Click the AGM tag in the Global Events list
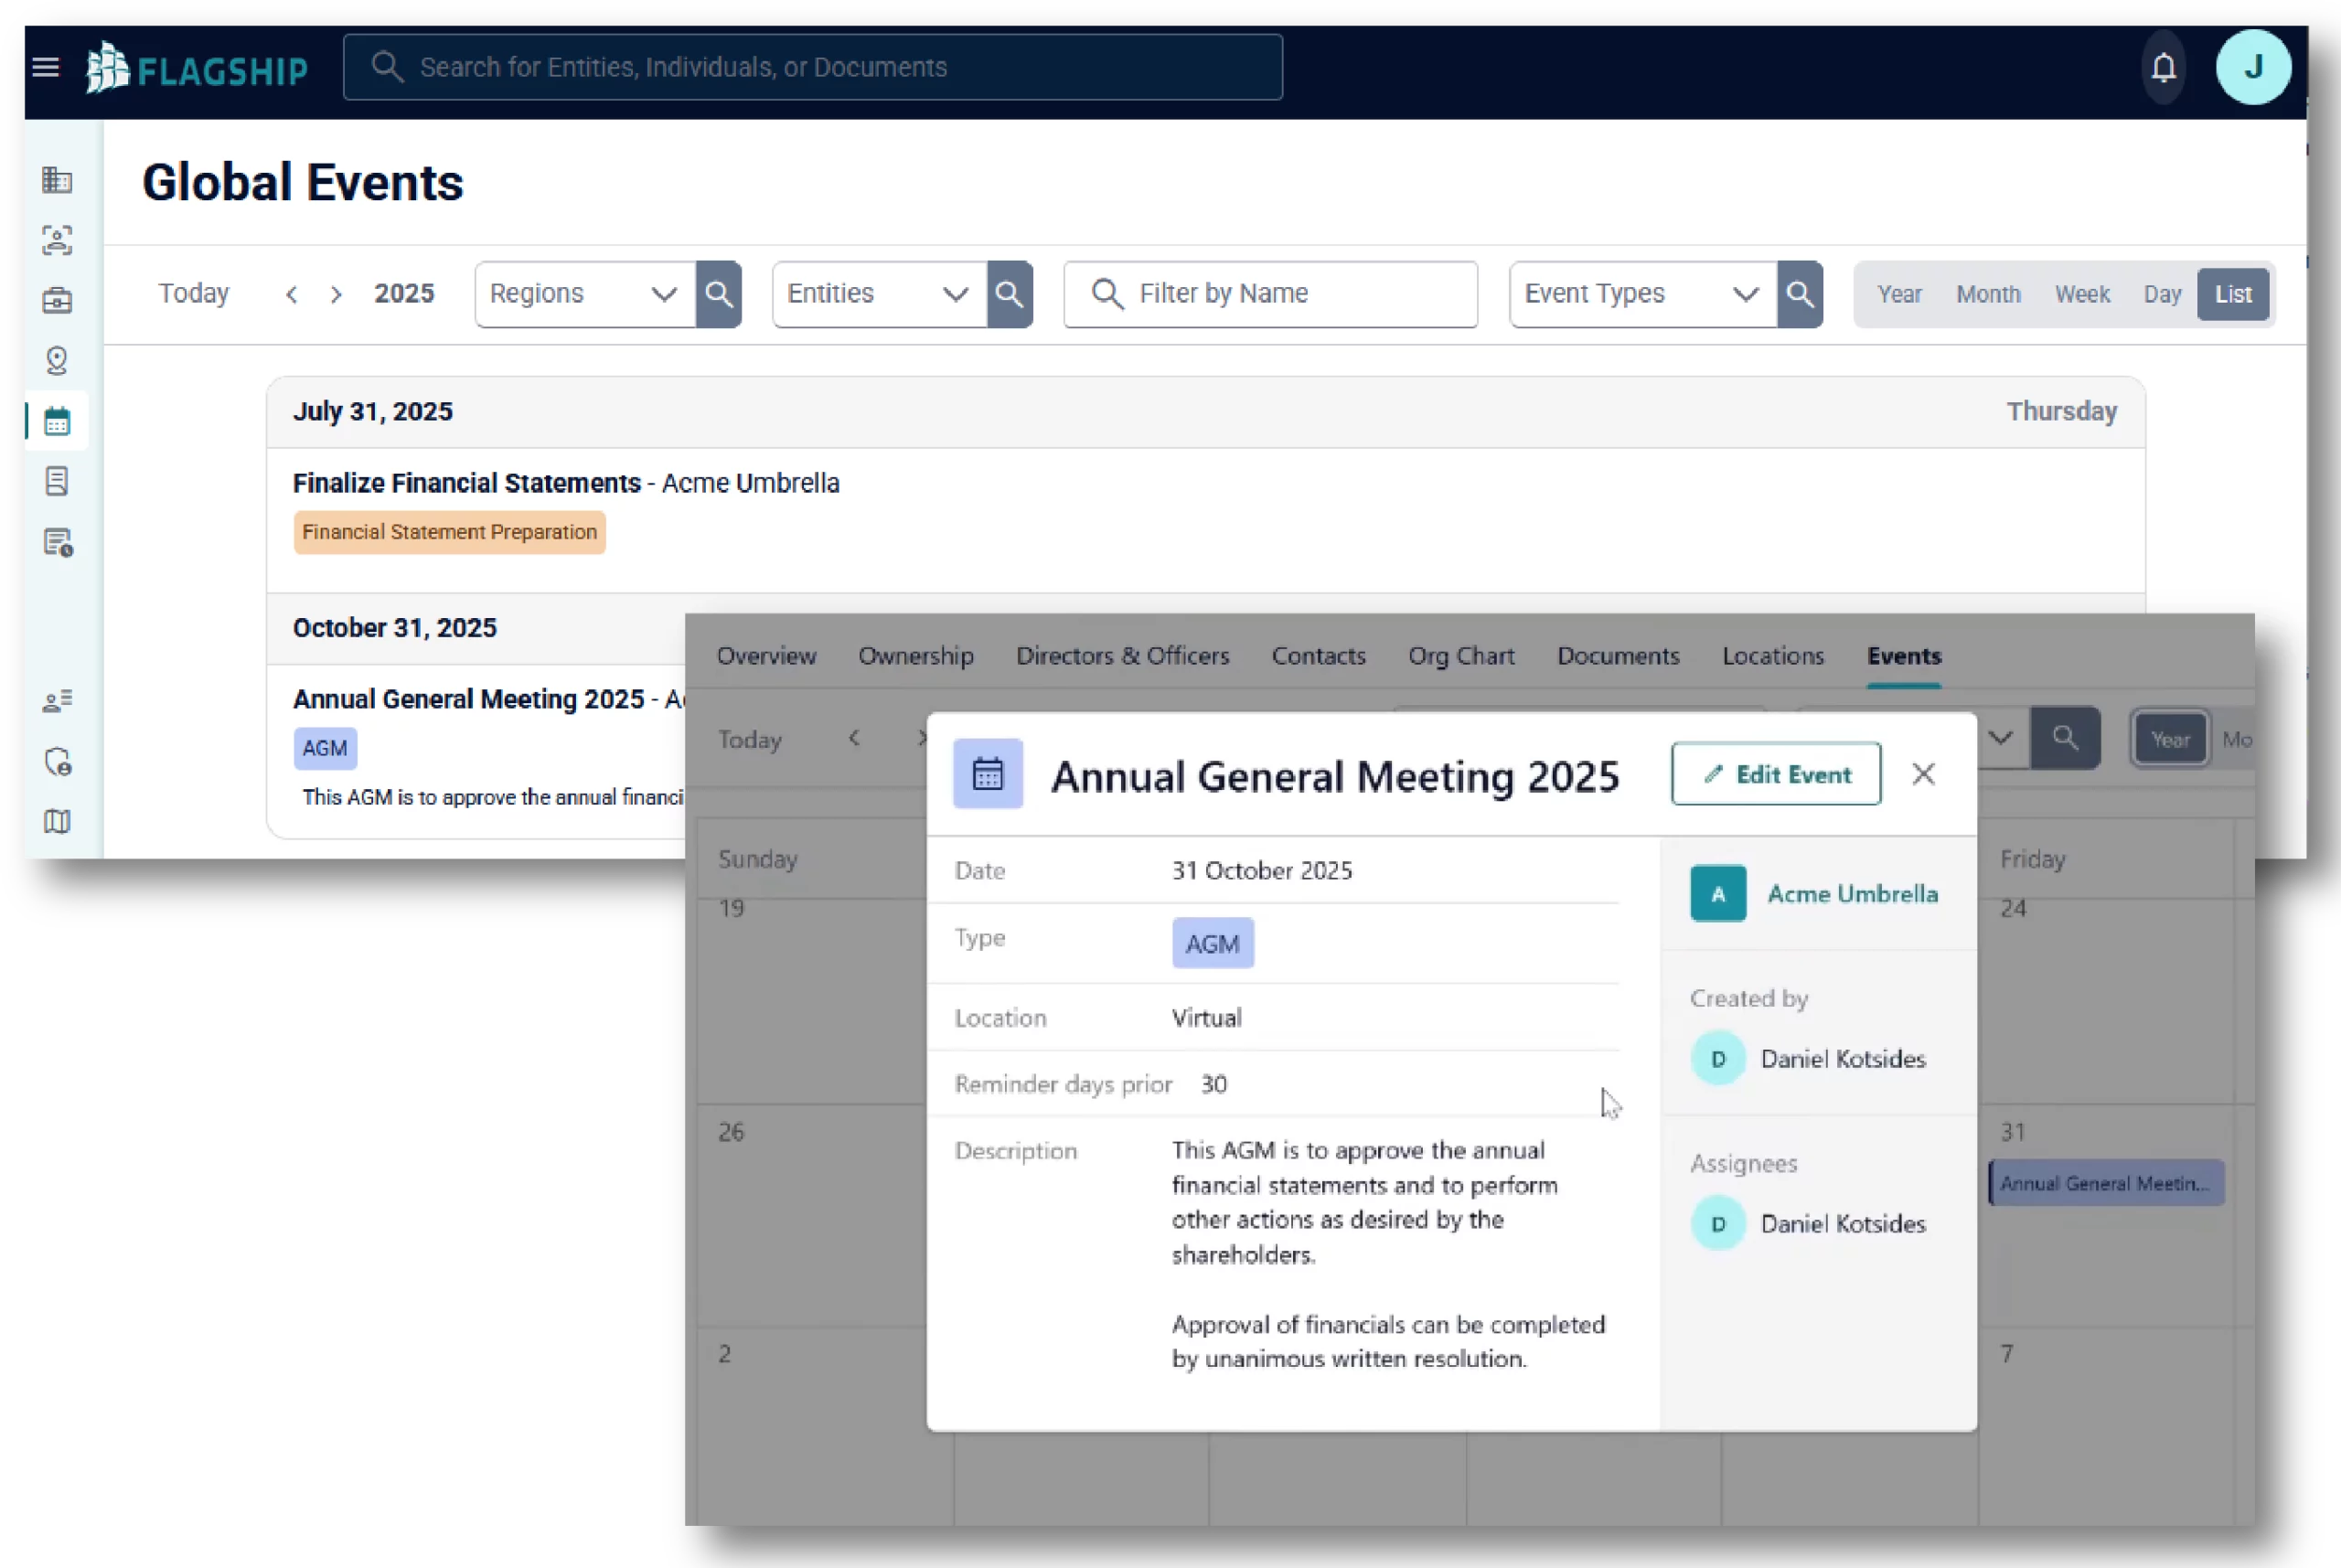This screenshot has width=2341, height=1568. tap(325, 748)
